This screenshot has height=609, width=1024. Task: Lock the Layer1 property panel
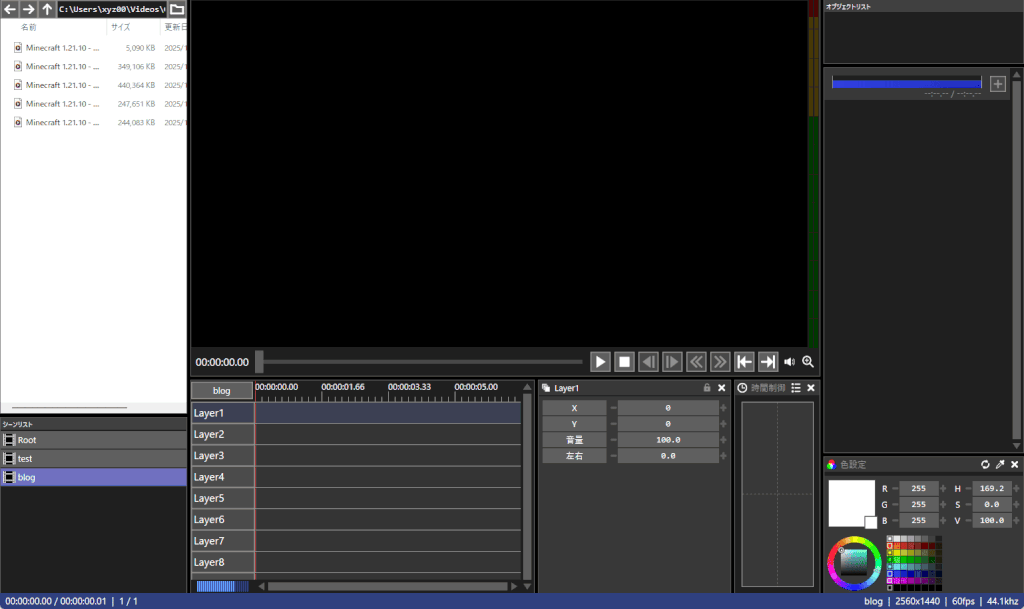(x=708, y=387)
